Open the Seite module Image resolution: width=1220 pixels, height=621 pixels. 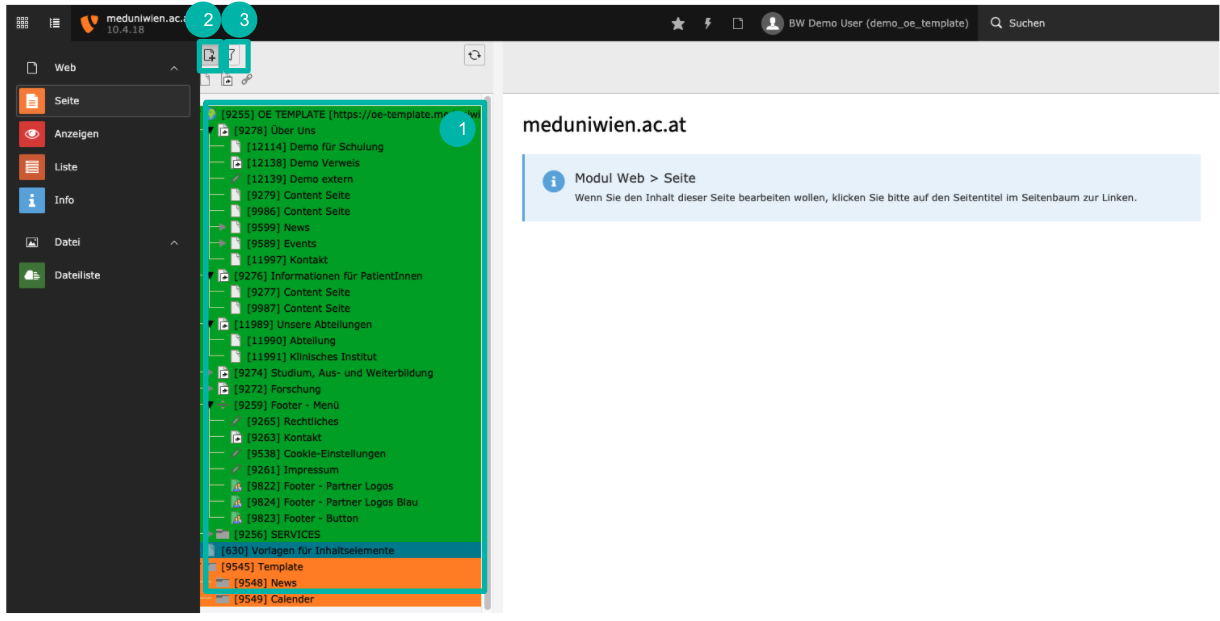tap(104, 101)
